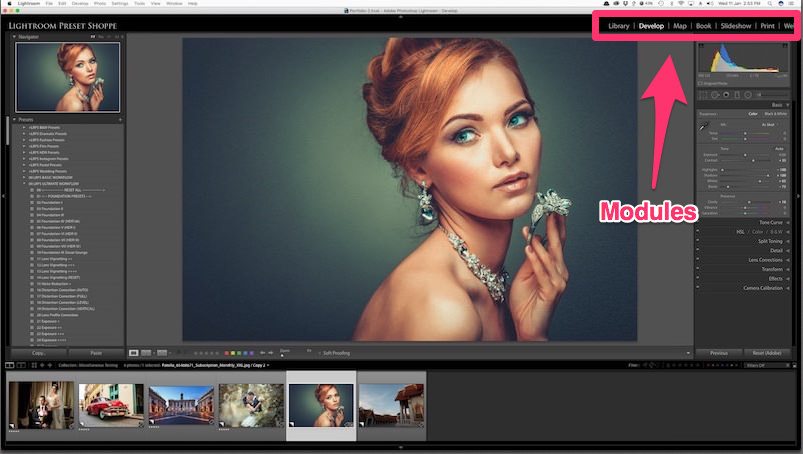Show Grid view icon in filmstrip bar
Image resolution: width=803 pixels, height=454 pixels.
34,365
